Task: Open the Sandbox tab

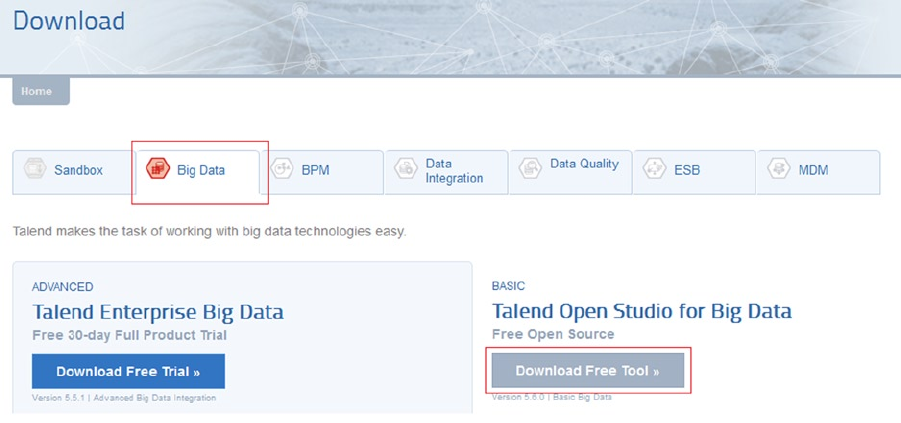Action: 72,172
